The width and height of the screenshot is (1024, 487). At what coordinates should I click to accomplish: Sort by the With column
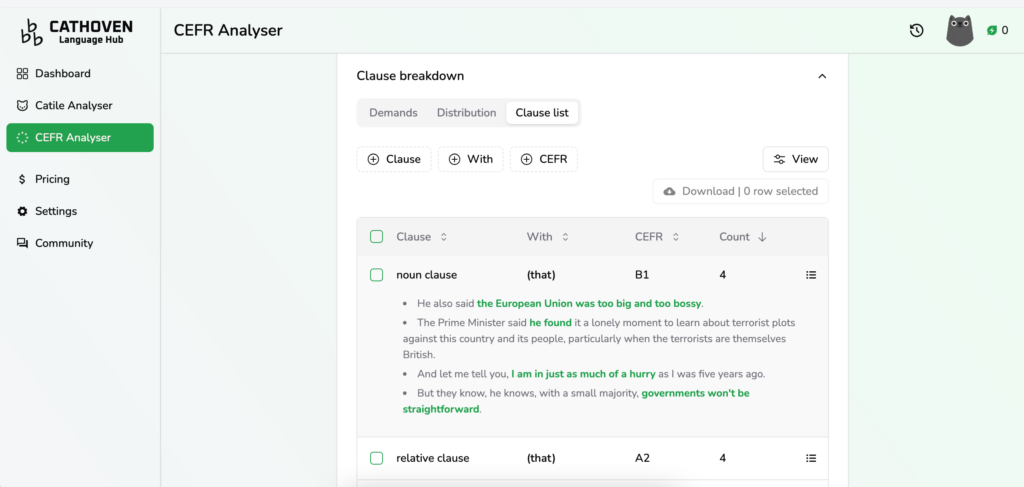point(547,237)
